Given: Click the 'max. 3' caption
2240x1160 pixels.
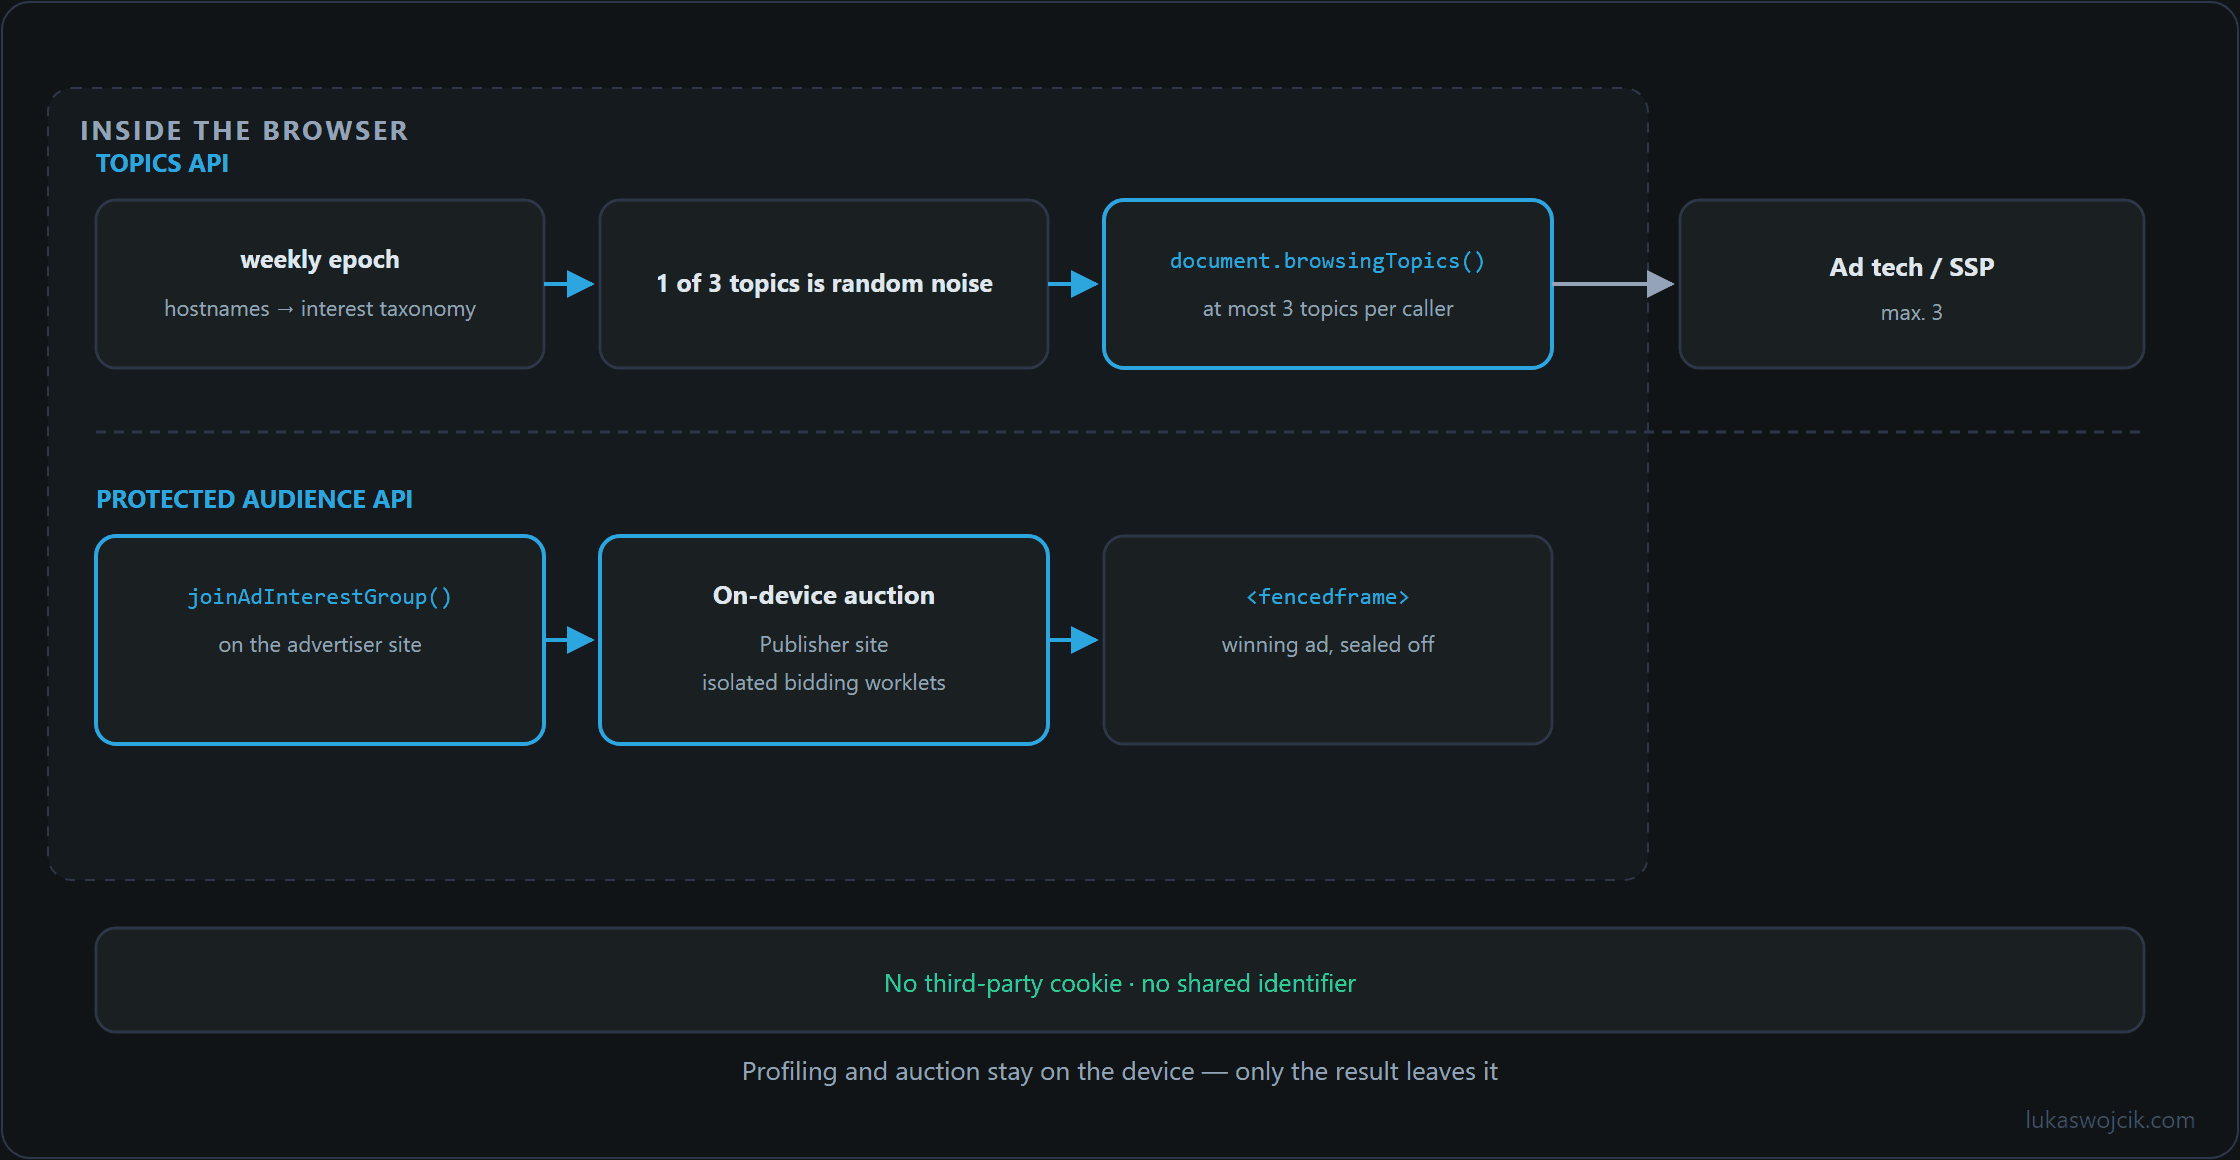Looking at the screenshot, I should [x=1911, y=313].
